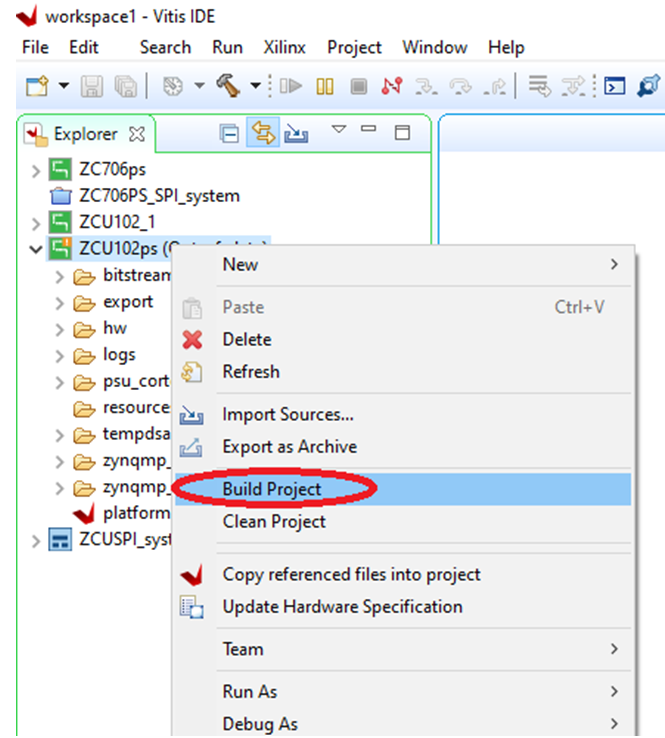Open the XSCT console toolbar icon
This screenshot has height=738, width=665.
pyautogui.click(x=616, y=86)
